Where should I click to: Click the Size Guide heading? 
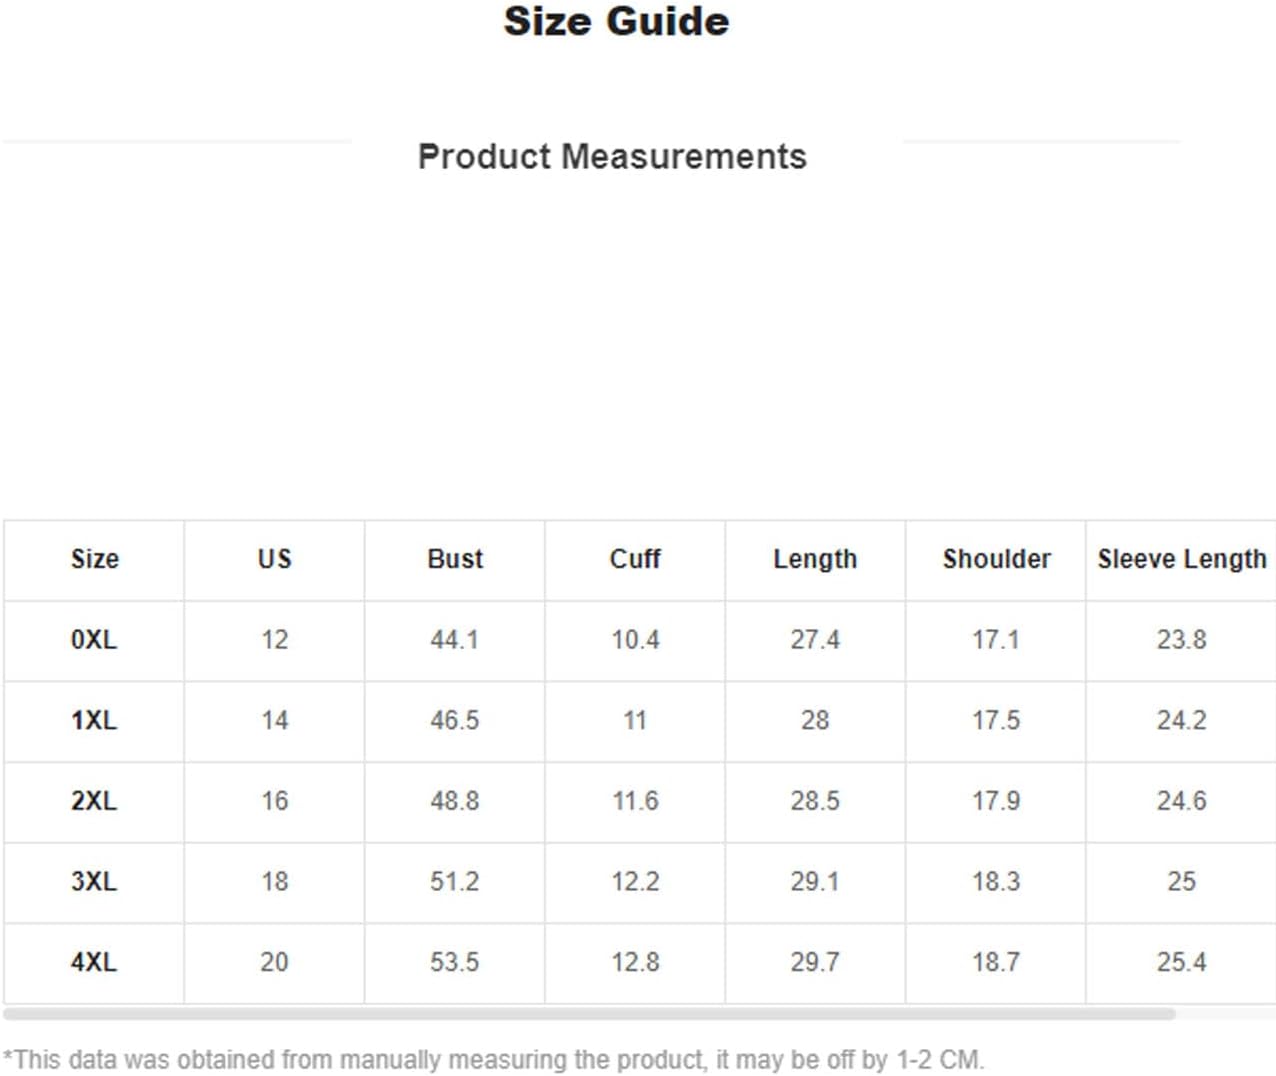point(616,21)
